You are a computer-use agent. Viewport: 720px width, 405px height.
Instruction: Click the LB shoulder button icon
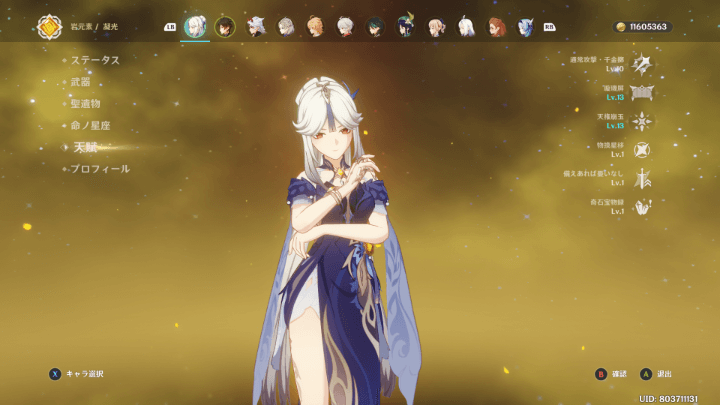click(x=170, y=27)
